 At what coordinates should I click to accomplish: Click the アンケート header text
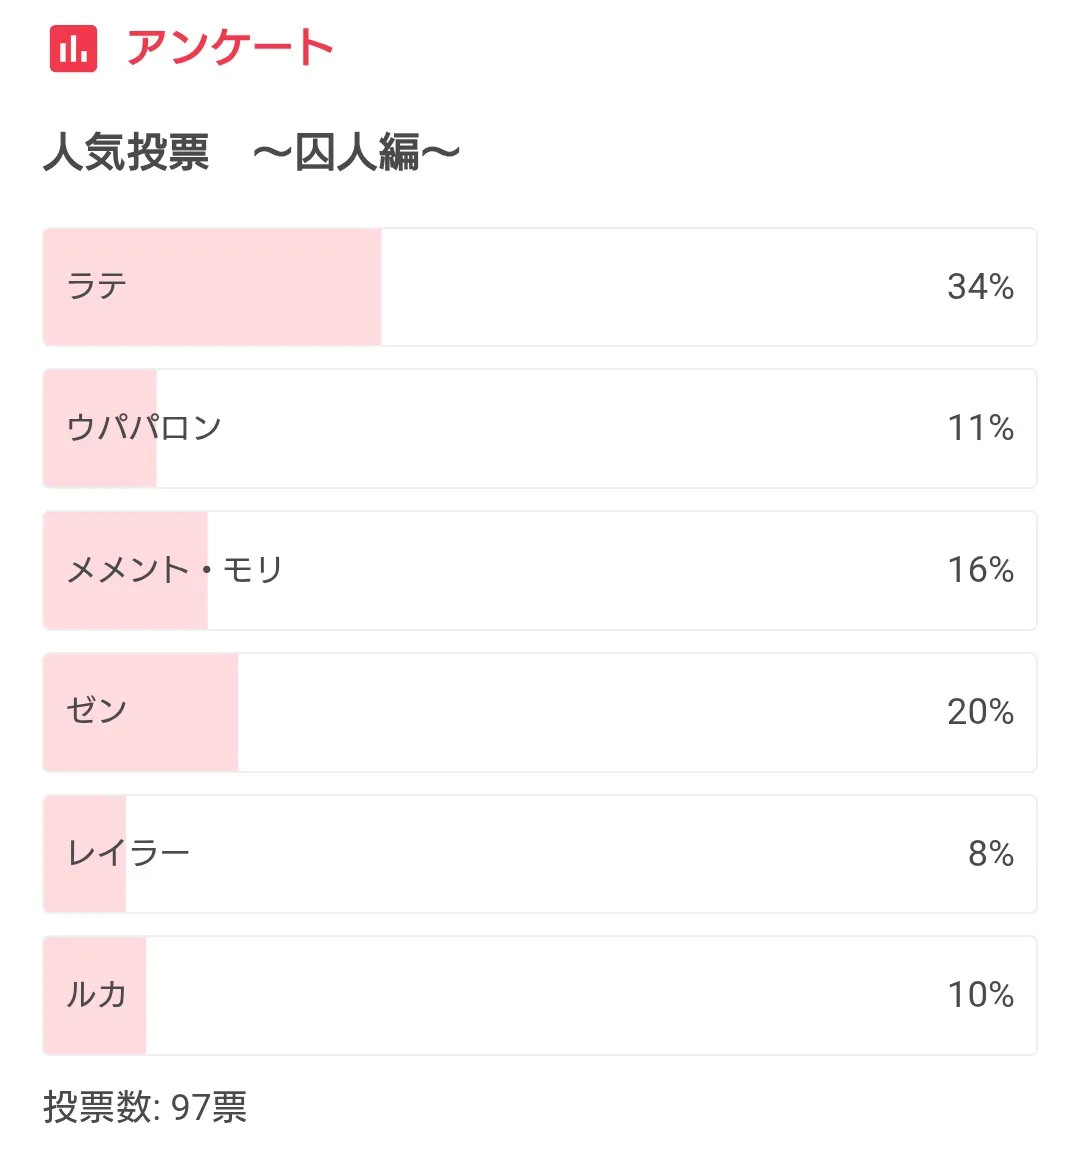[x=230, y=48]
